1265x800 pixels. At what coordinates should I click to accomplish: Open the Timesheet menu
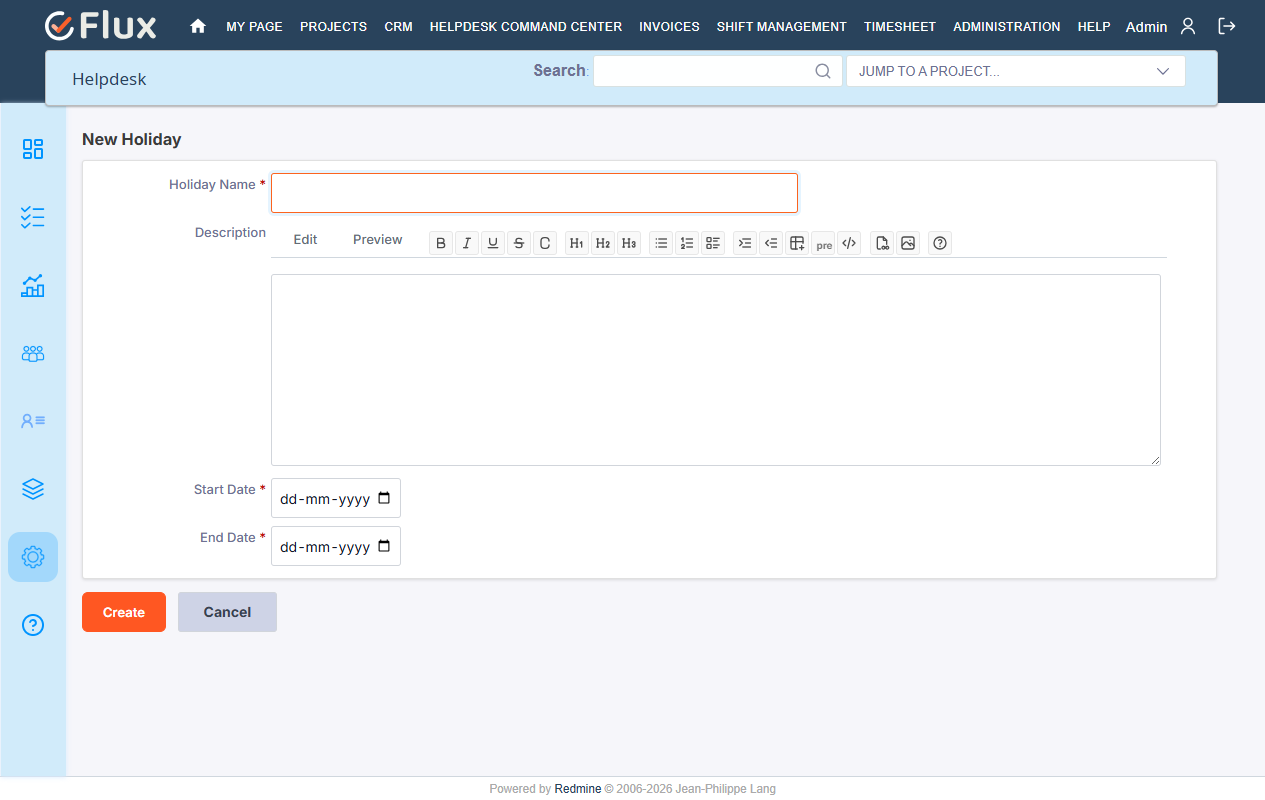900,27
